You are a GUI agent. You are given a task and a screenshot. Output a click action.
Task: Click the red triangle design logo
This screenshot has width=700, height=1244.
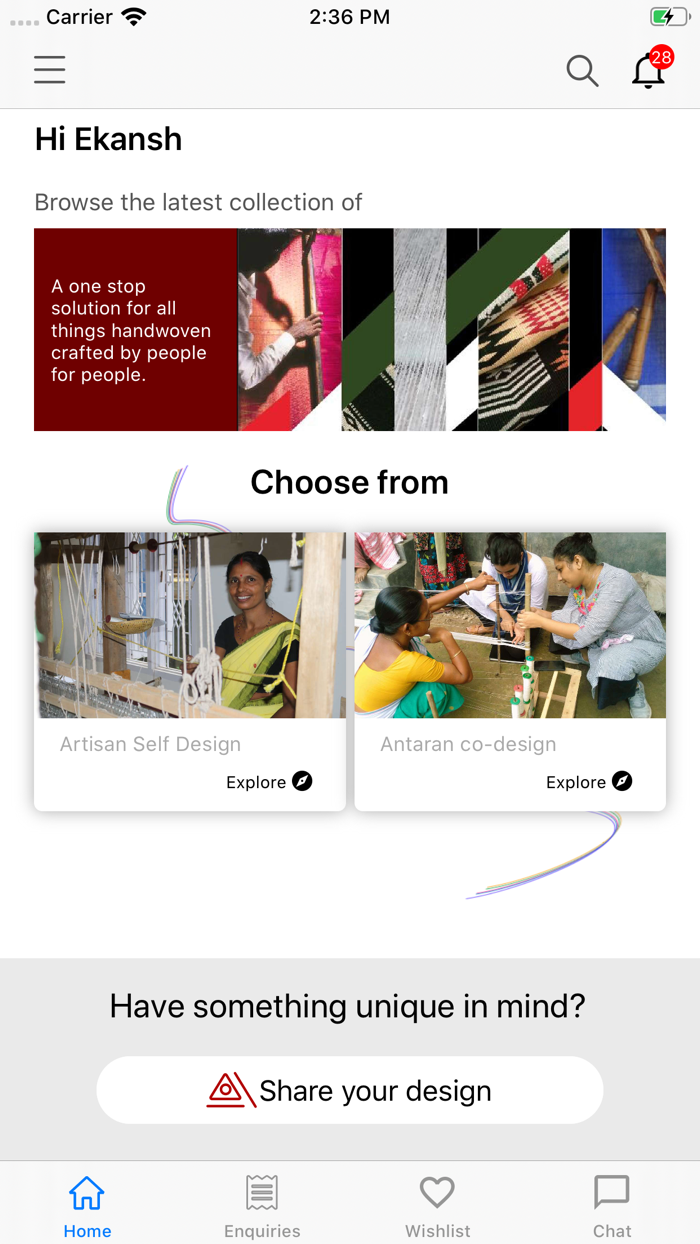[231, 1090]
